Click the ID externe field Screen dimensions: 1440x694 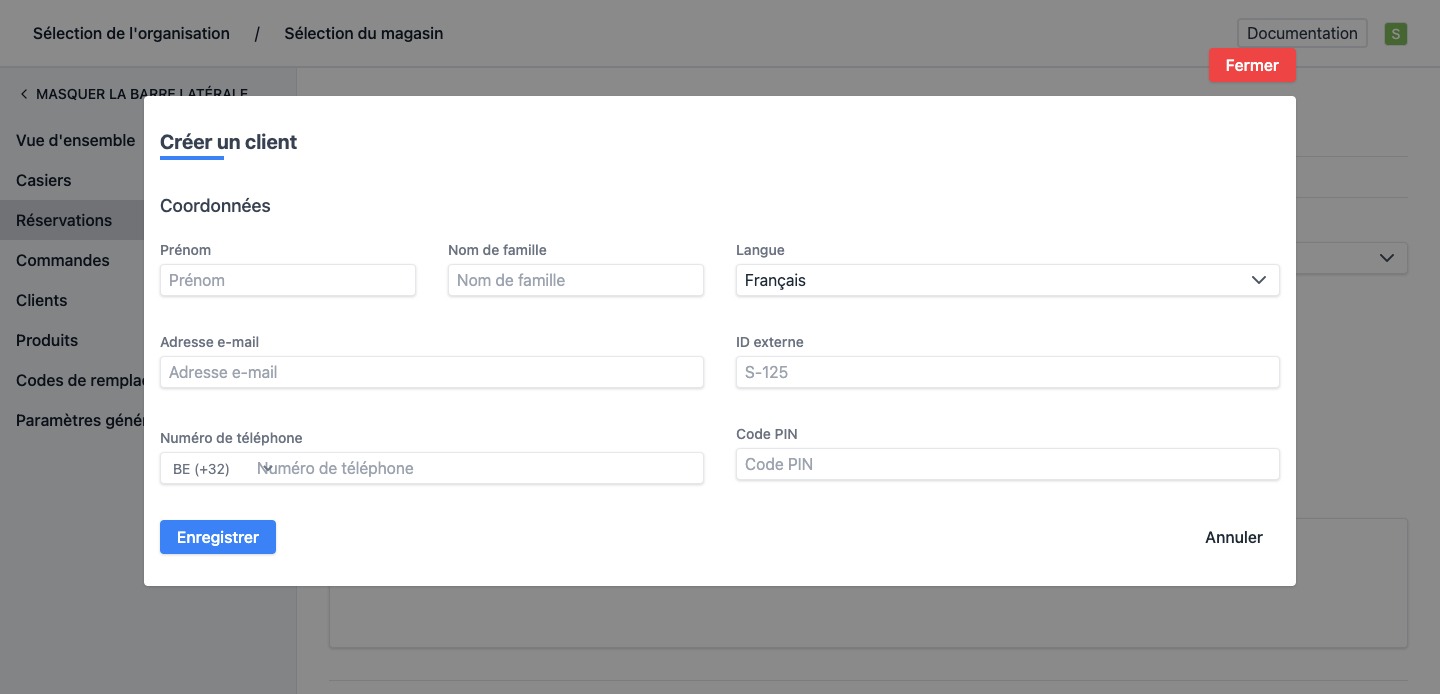(1007, 372)
